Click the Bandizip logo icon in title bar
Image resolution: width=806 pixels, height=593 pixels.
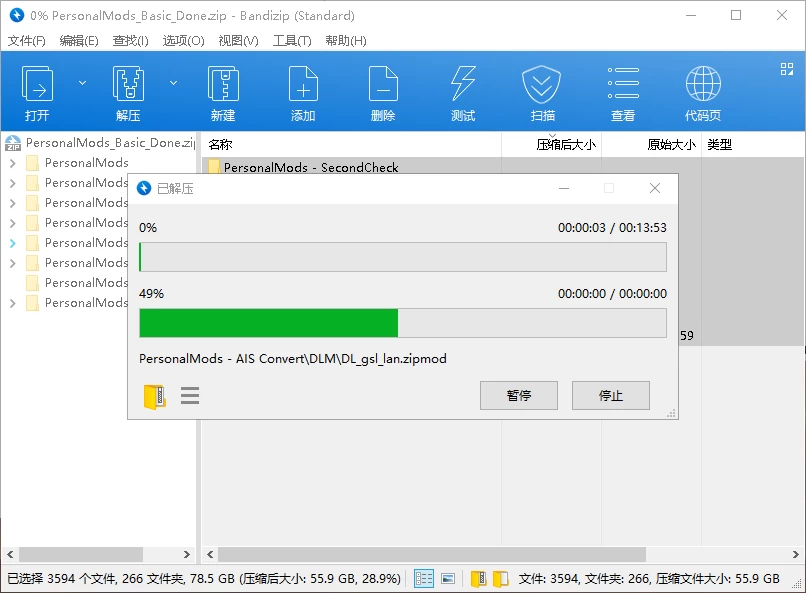coord(16,15)
